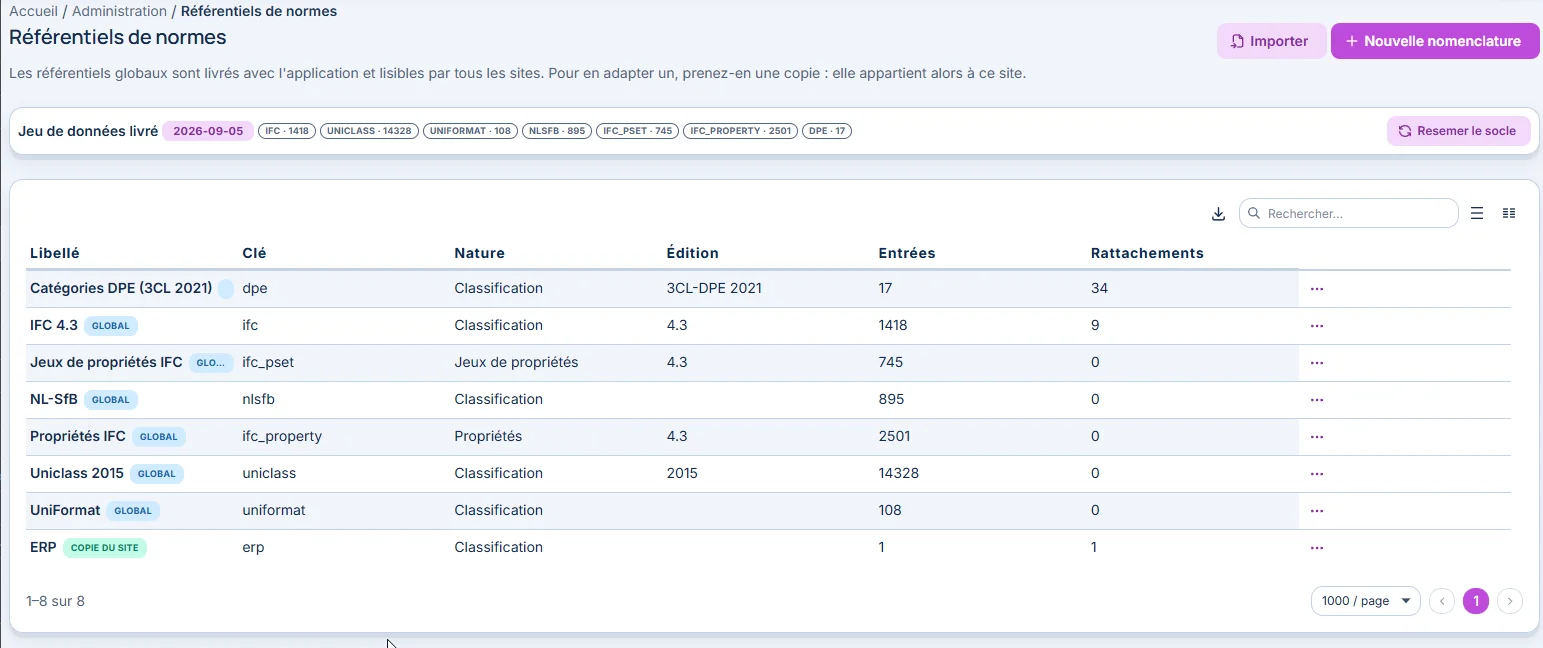Image resolution: width=1543 pixels, height=648 pixels.
Task: Click the Importer button
Action: pyautogui.click(x=1271, y=41)
